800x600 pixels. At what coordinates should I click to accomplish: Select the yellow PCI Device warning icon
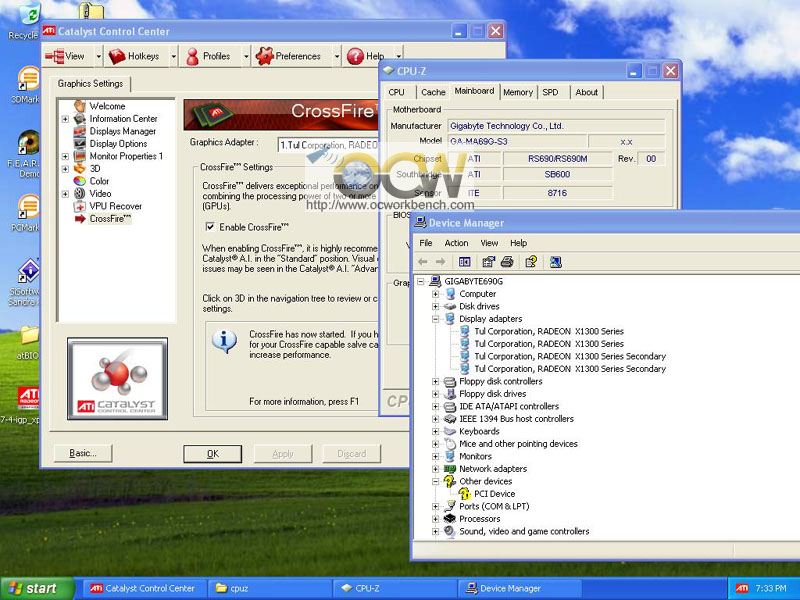click(464, 493)
